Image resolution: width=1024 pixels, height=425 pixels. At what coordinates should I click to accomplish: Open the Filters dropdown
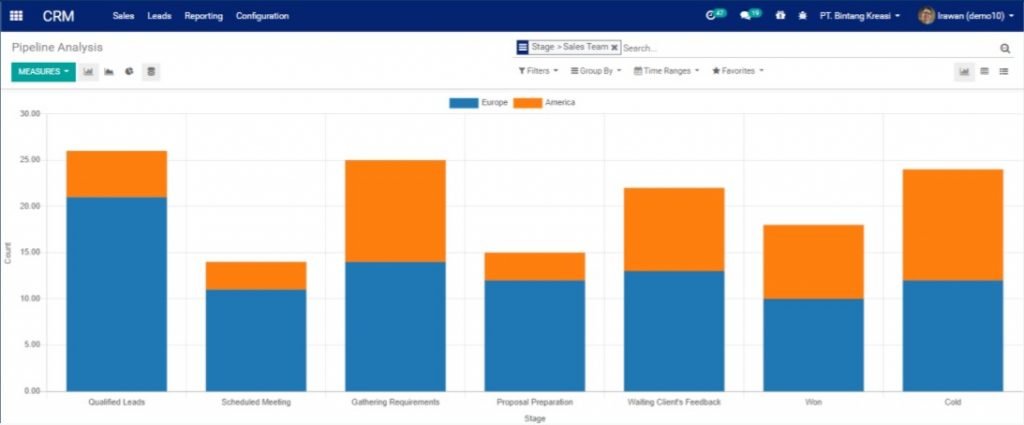(x=539, y=71)
